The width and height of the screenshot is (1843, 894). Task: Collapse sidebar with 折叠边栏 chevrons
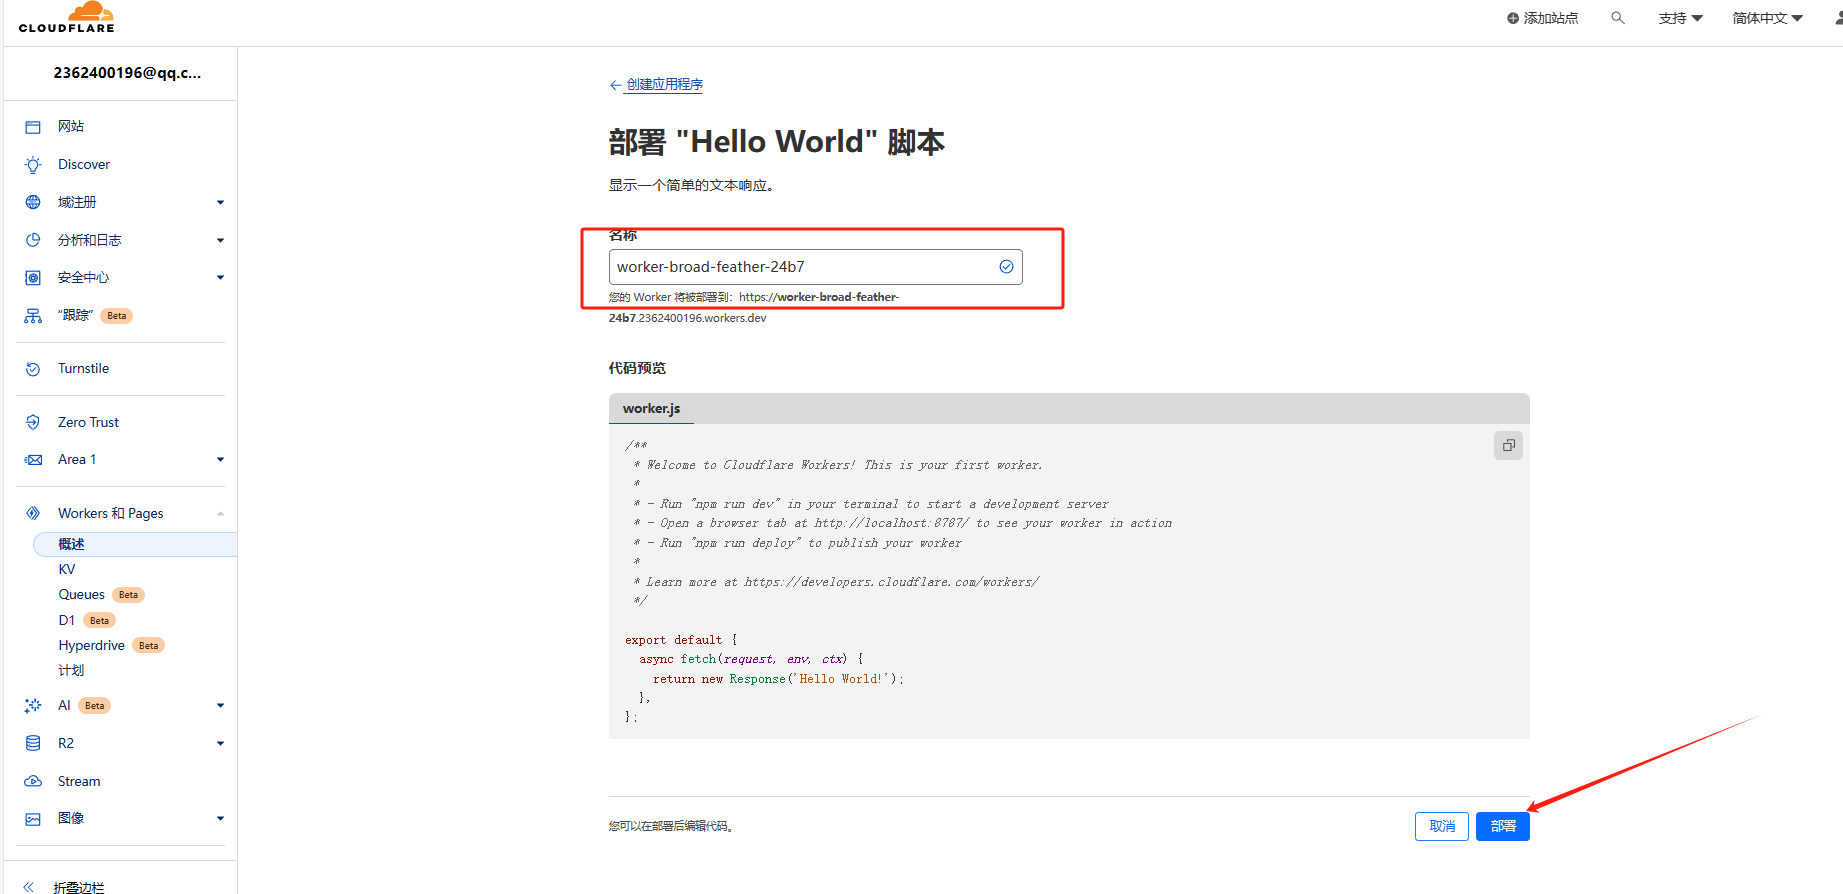click(x=29, y=887)
